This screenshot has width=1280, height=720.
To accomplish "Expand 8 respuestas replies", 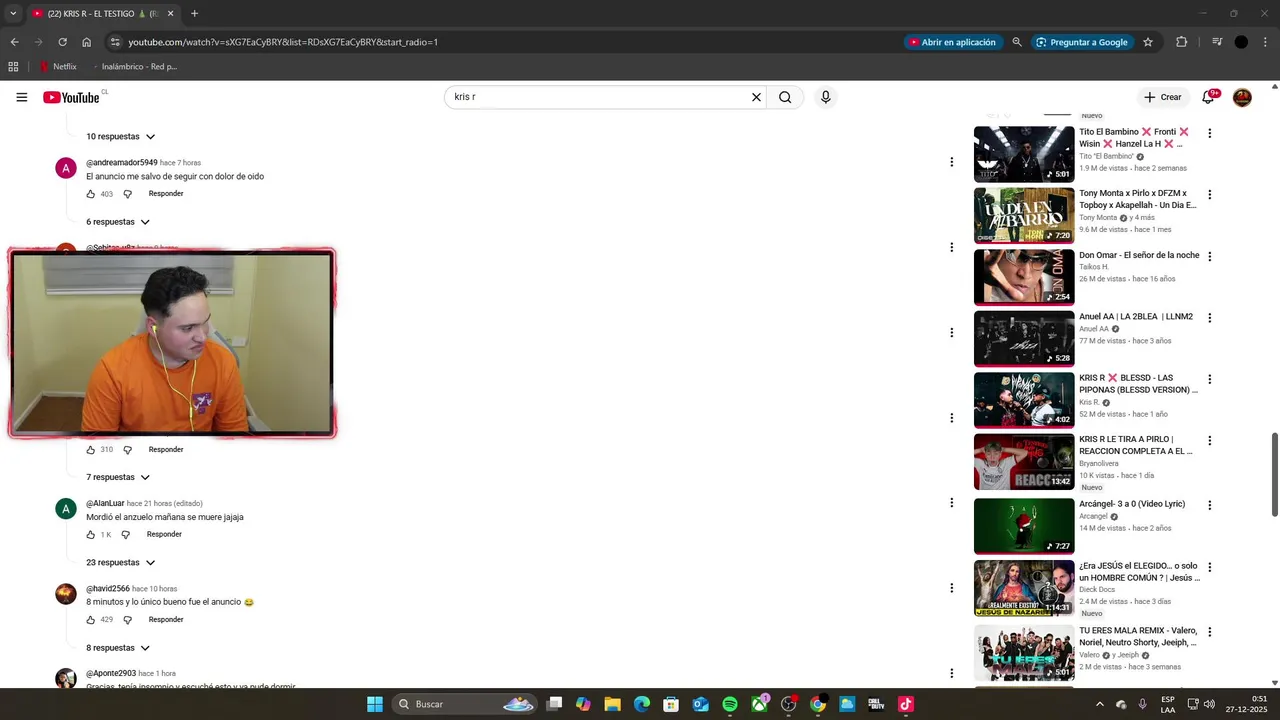I will (x=118, y=648).
